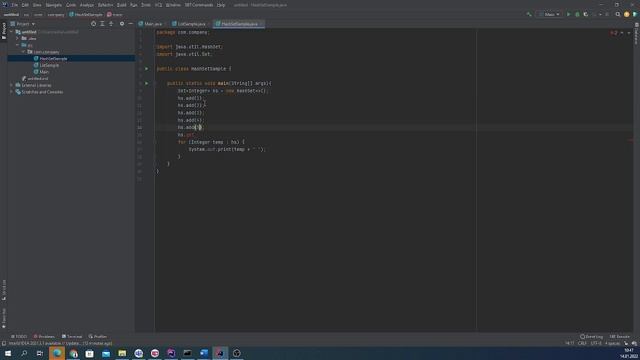Click the Expand All icon in Project panel
Viewport: 640px width, 360px height.
point(102,24)
